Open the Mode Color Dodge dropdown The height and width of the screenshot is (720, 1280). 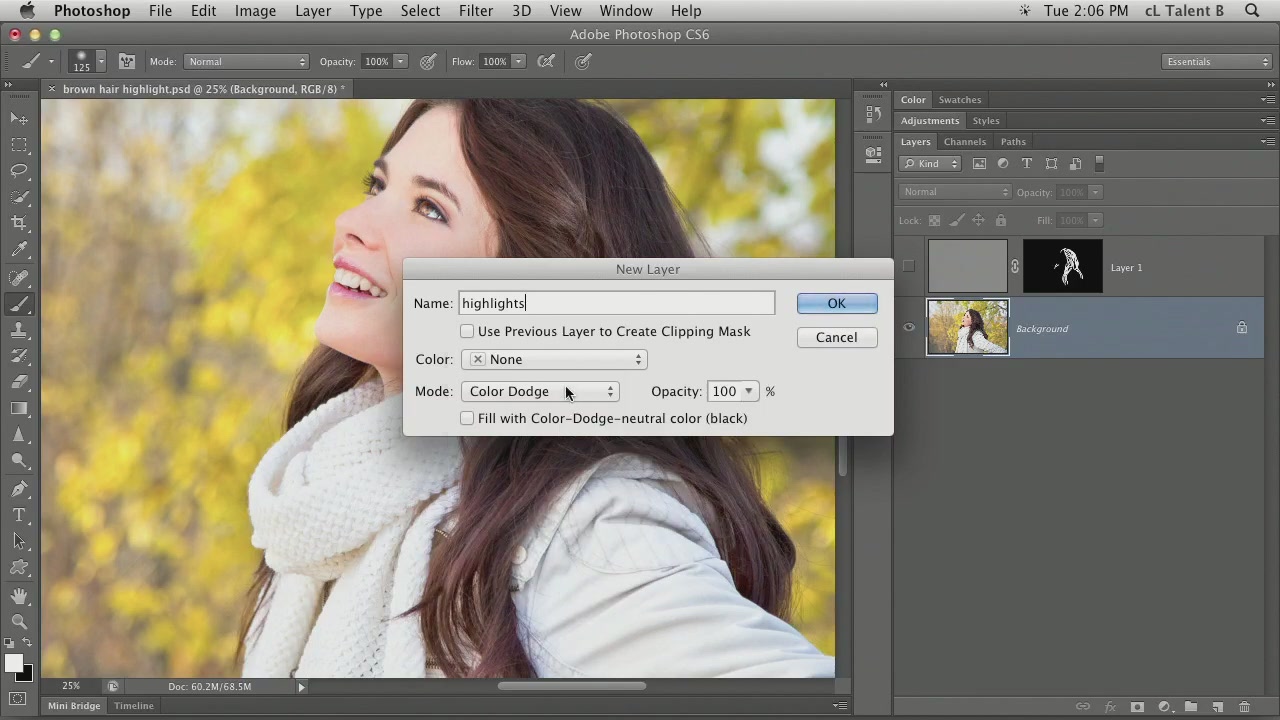click(540, 391)
